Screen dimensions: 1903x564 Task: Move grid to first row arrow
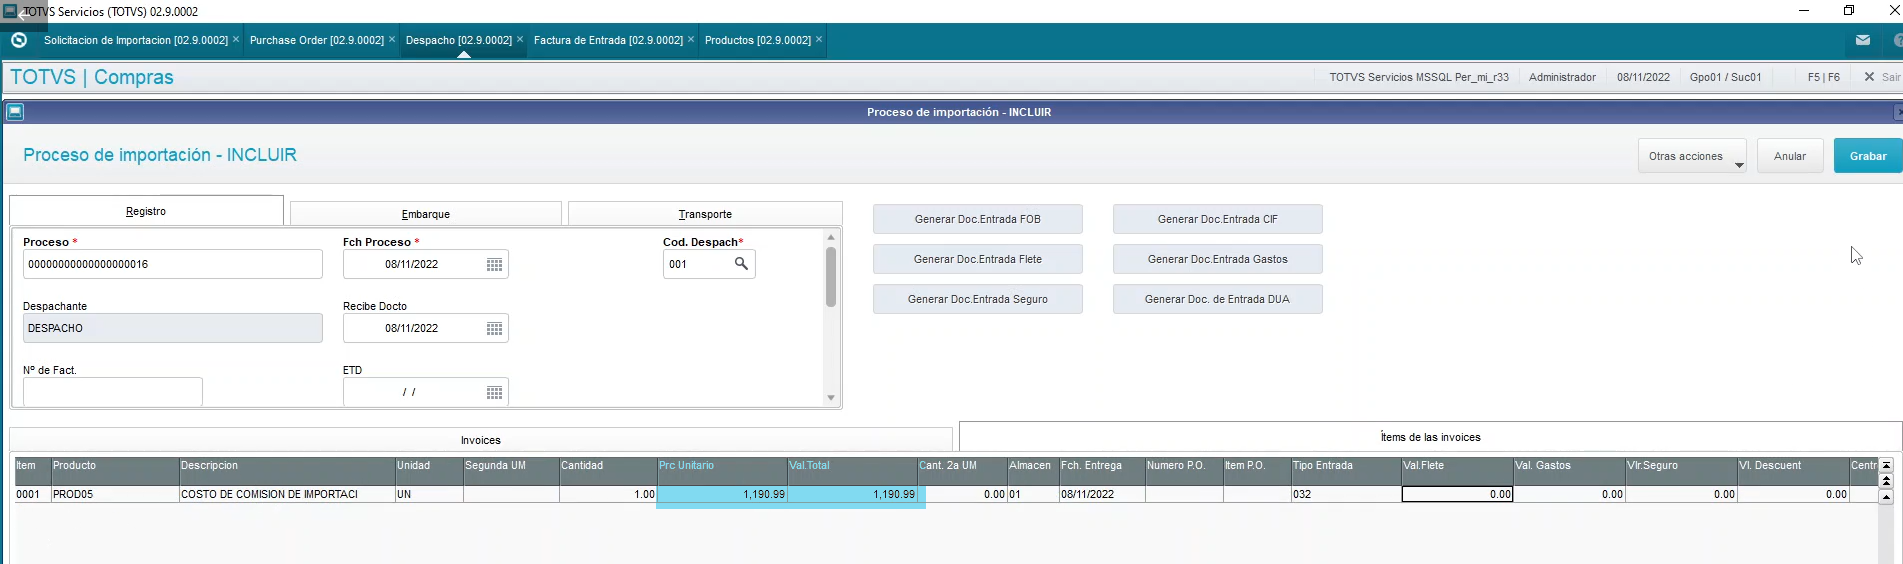[x=1886, y=465]
